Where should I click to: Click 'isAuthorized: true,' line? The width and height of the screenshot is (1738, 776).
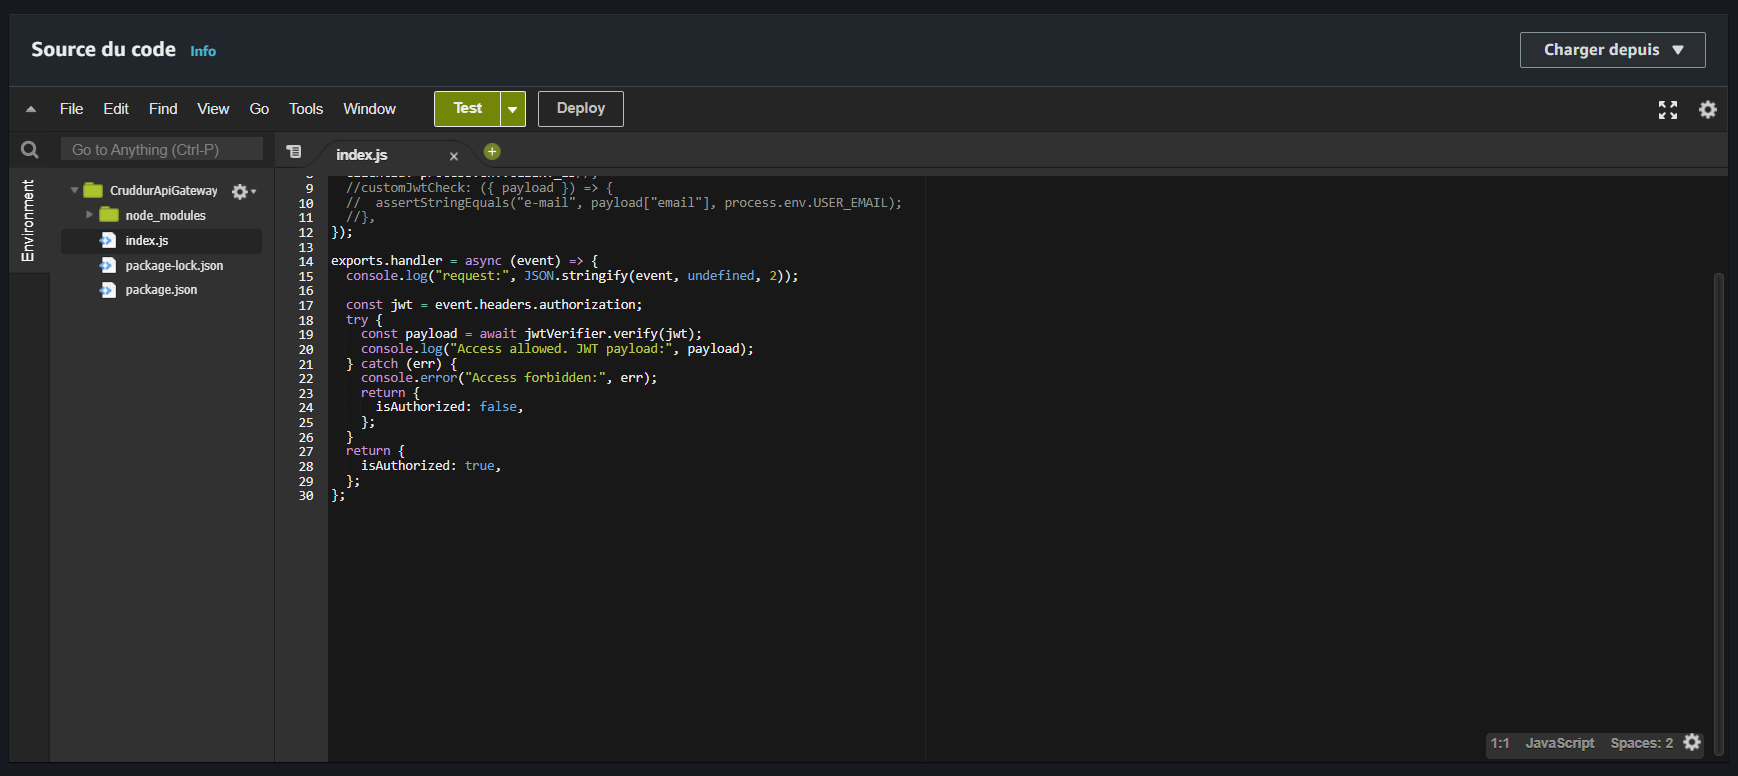(431, 466)
